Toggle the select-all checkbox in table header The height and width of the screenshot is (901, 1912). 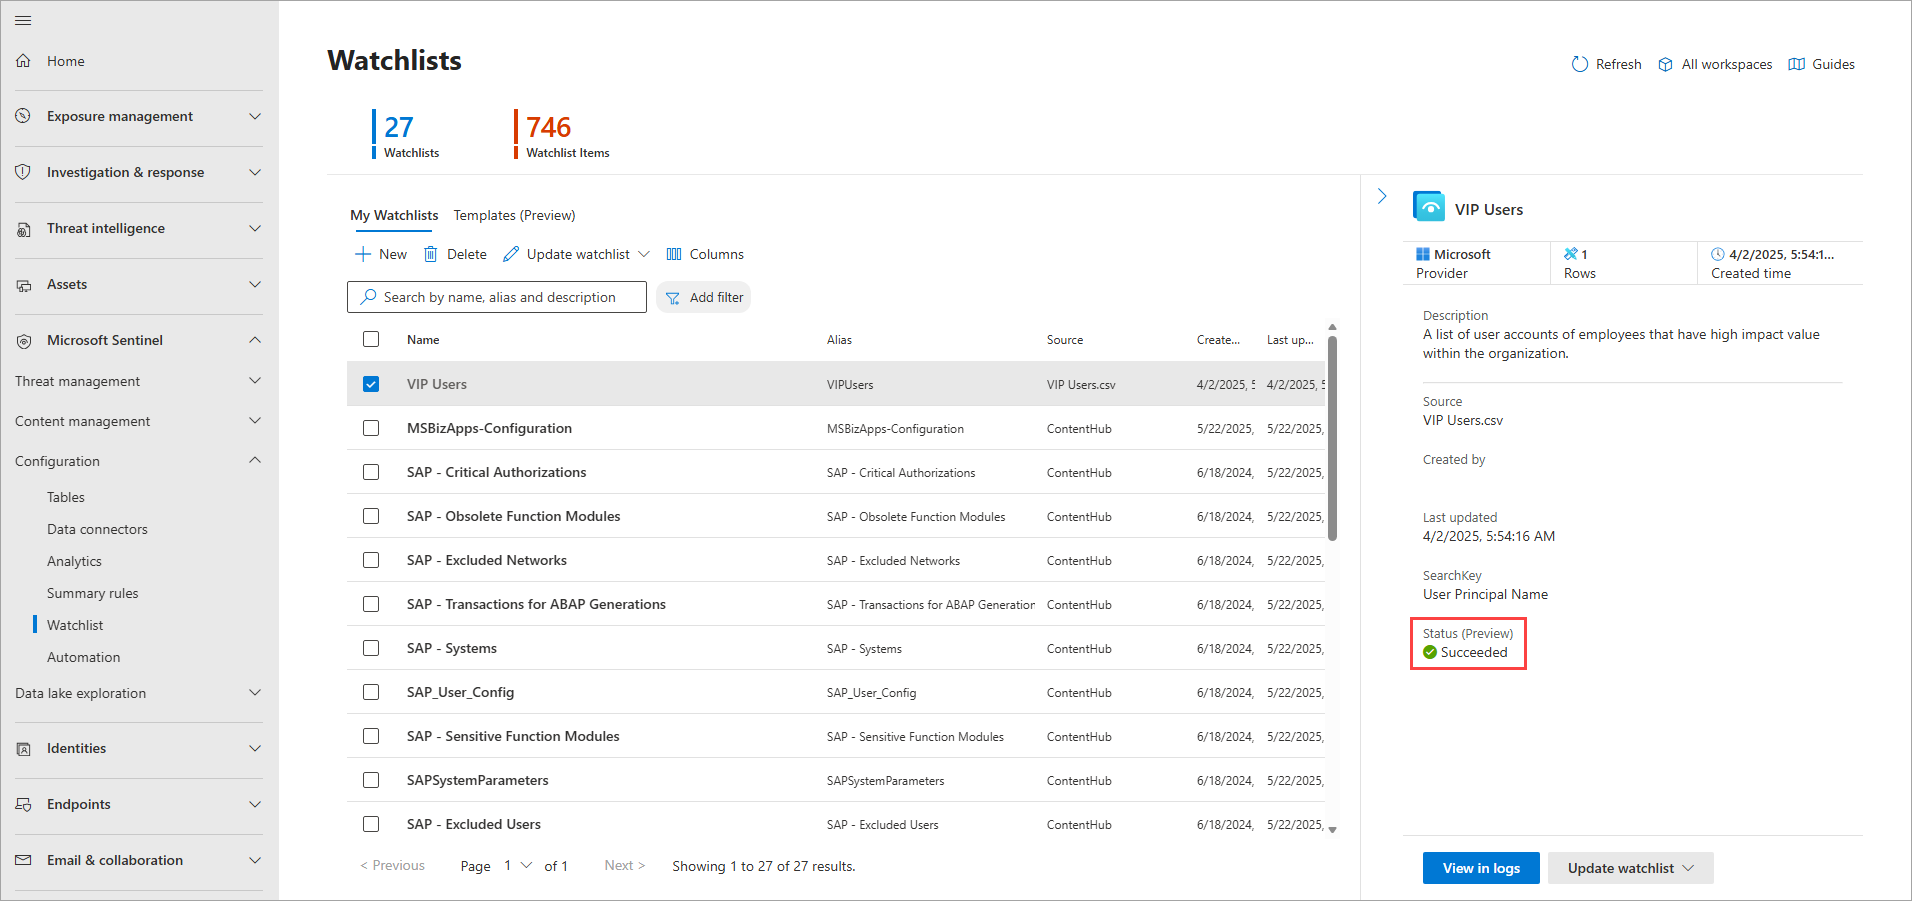(371, 339)
